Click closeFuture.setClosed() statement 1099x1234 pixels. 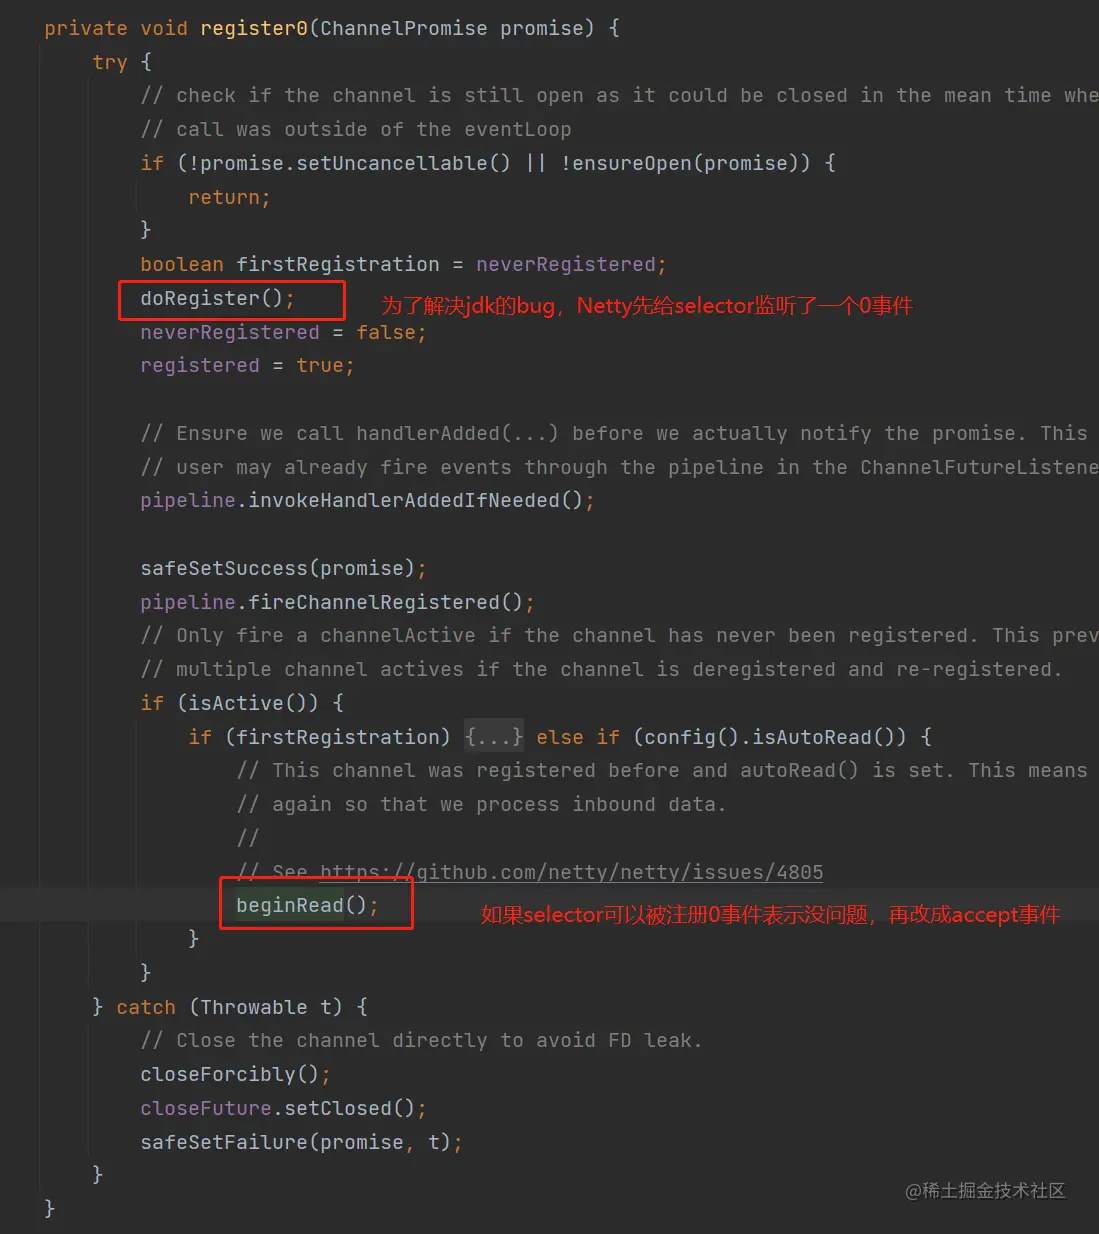point(283,1108)
